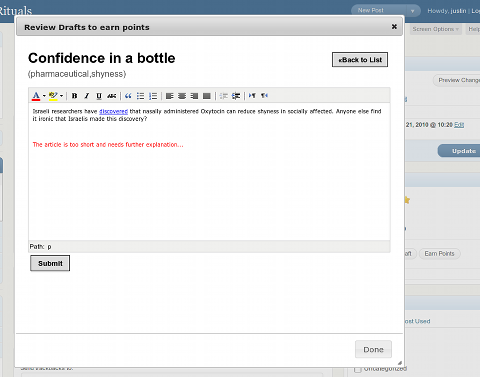Toggle strikethrough formatting

click(111, 96)
